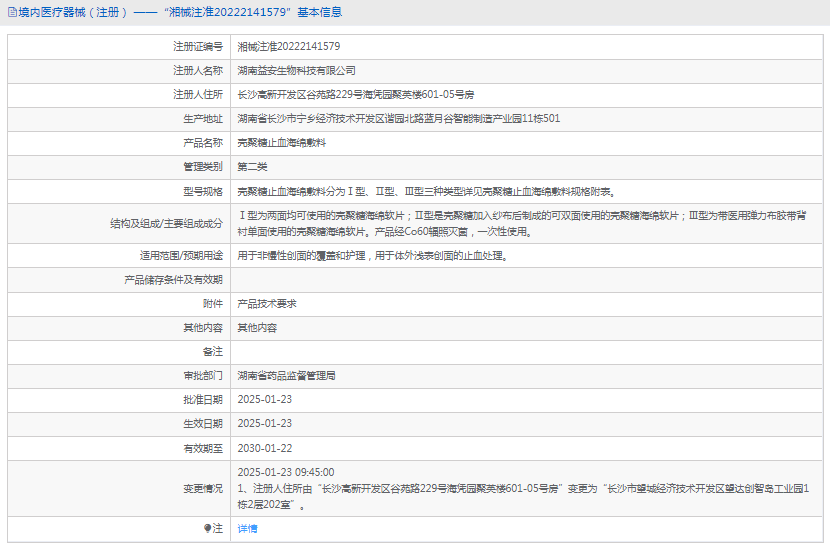Viewport: 830px width, 550px height.
Task: Click the 注册人住所 label
Action: (198, 95)
